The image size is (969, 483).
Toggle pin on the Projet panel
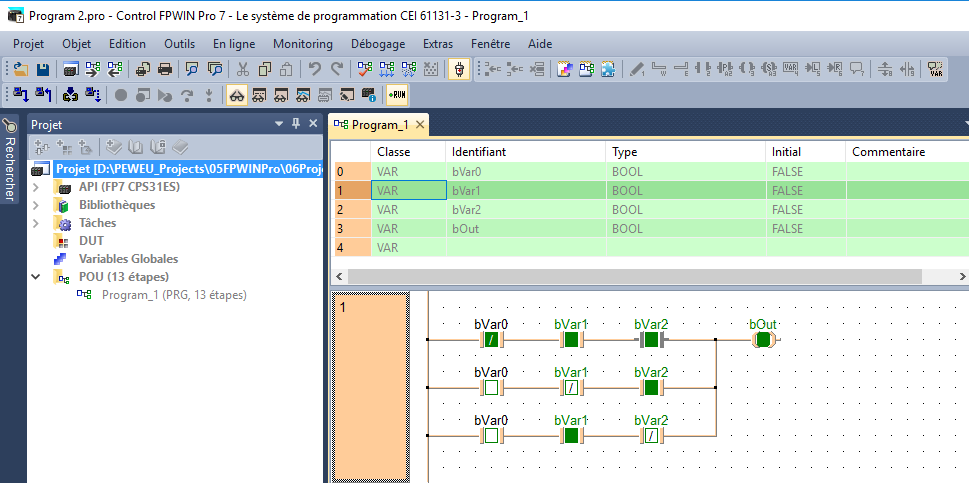coord(296,124)
